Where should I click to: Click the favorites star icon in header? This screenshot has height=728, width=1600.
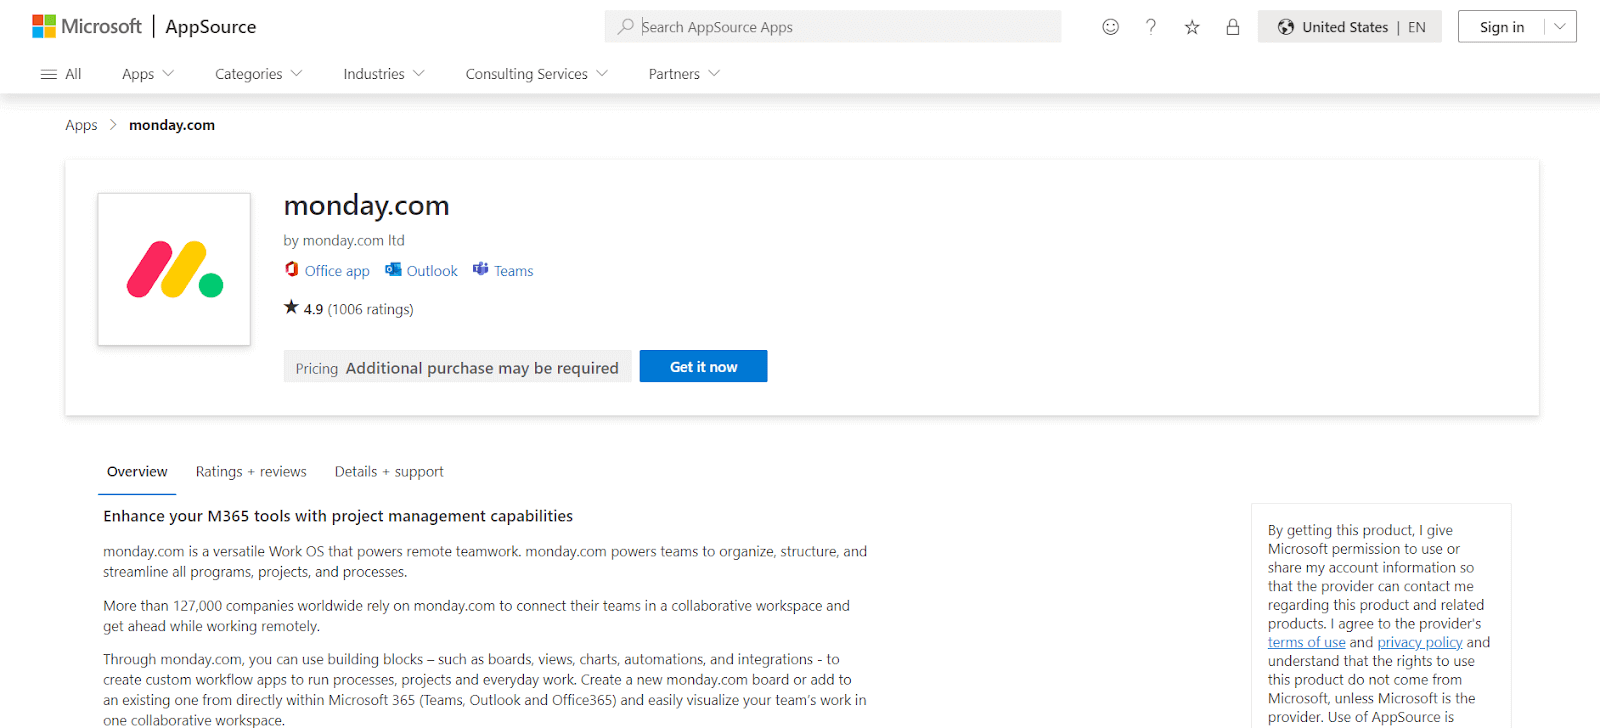click(1191, 27)
